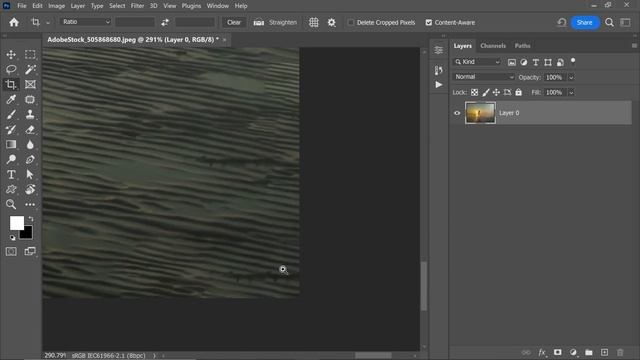Open the Edit Toolbar three-dots menu
Viewport: 640px width, 360px height.
30,204
